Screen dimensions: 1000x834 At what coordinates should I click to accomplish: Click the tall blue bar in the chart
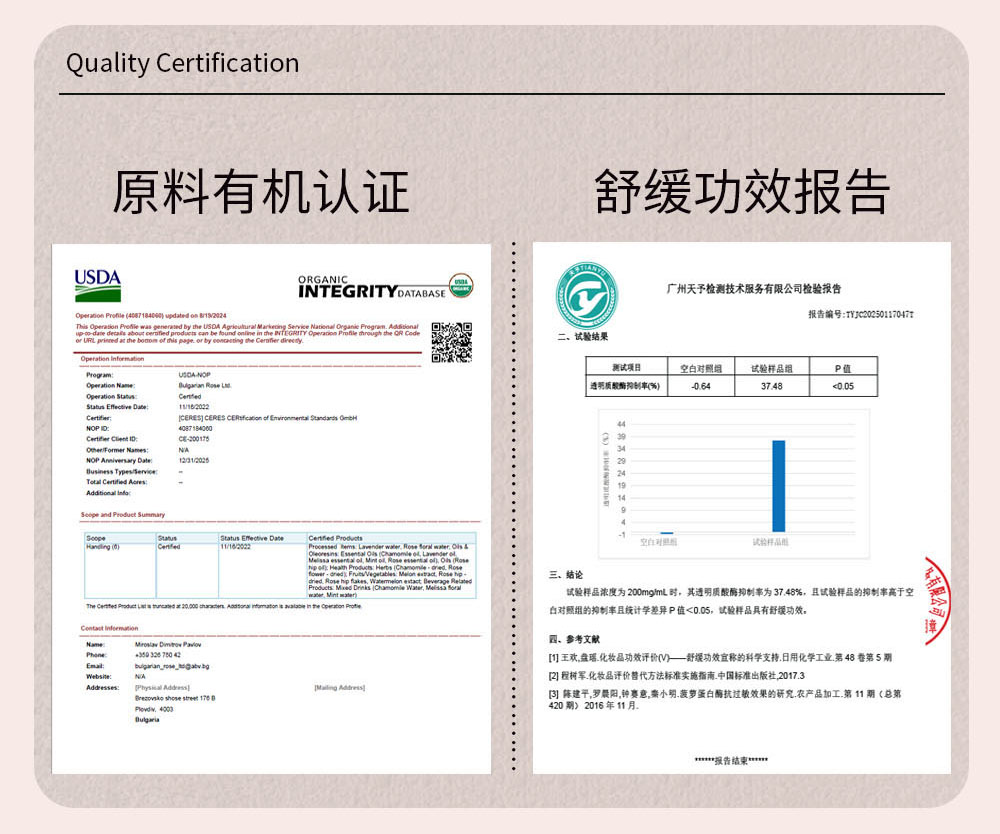[x=779, y=486]
